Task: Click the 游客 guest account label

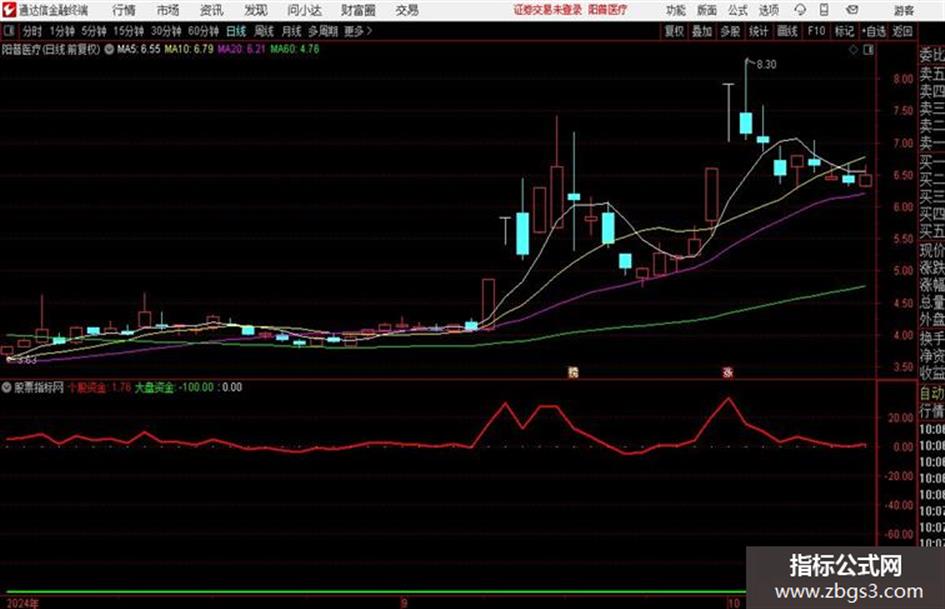Action: tap(904, 10)
